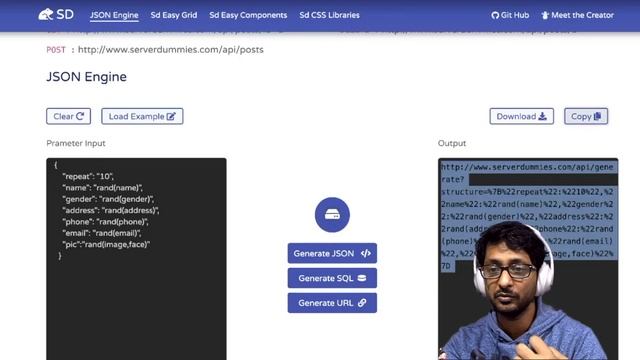Copy the output text
Image resolution: width=640 pixels, height=360 pixels.
[586, 116]
